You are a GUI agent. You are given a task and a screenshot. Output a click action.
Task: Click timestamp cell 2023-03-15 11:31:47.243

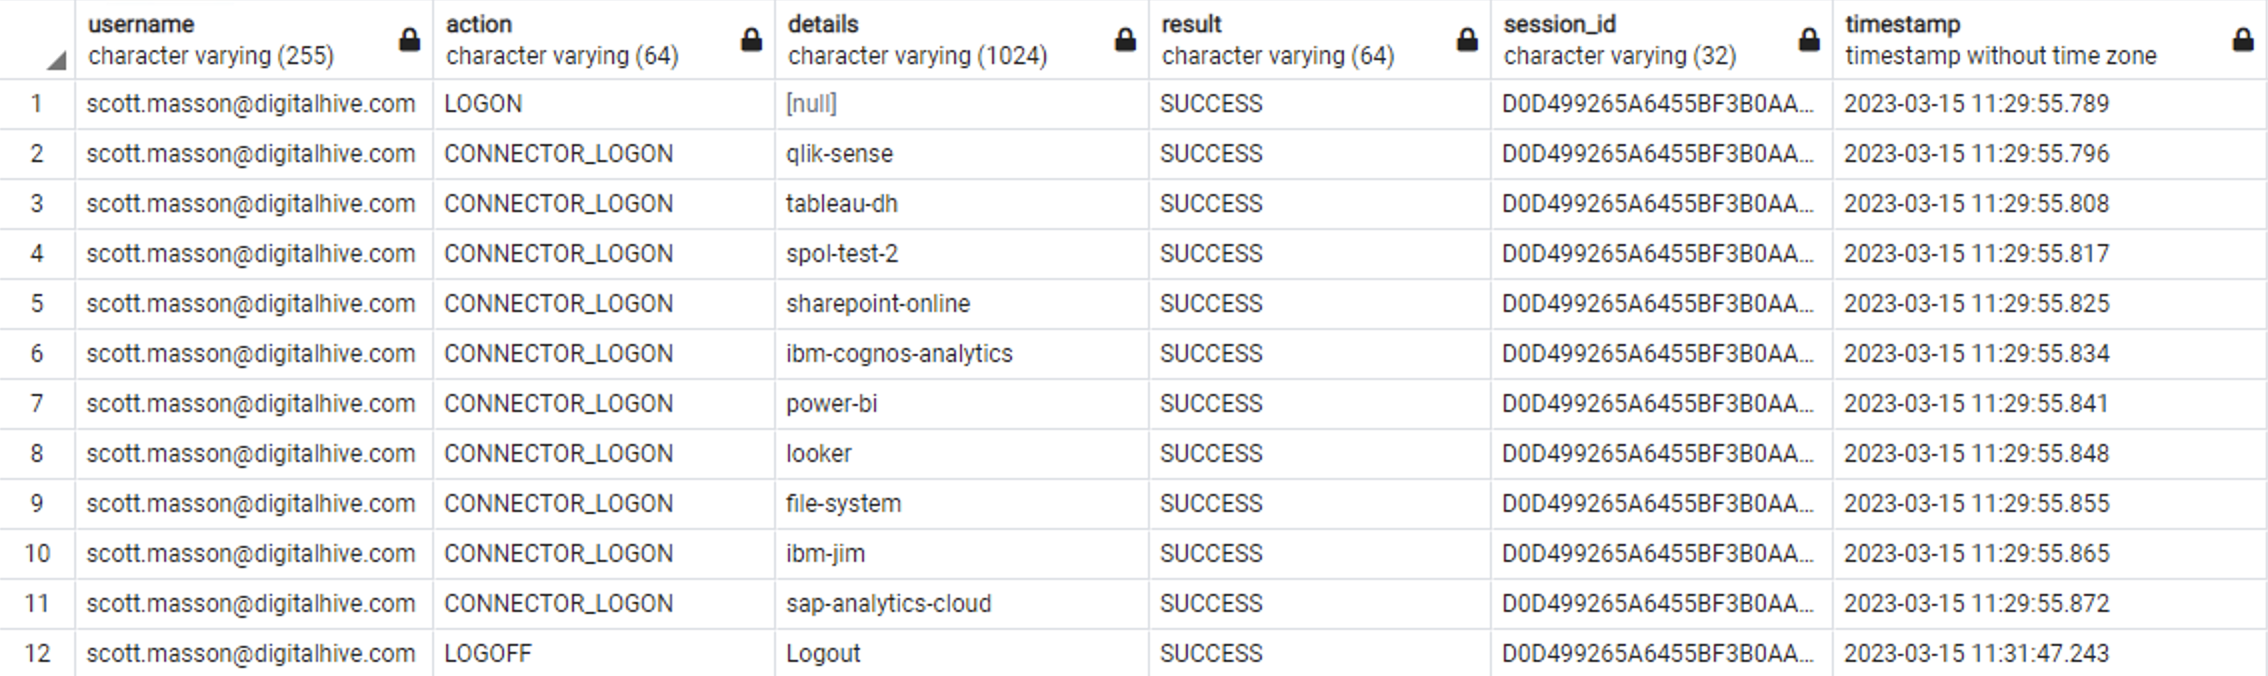click(x=2049, y=653)
